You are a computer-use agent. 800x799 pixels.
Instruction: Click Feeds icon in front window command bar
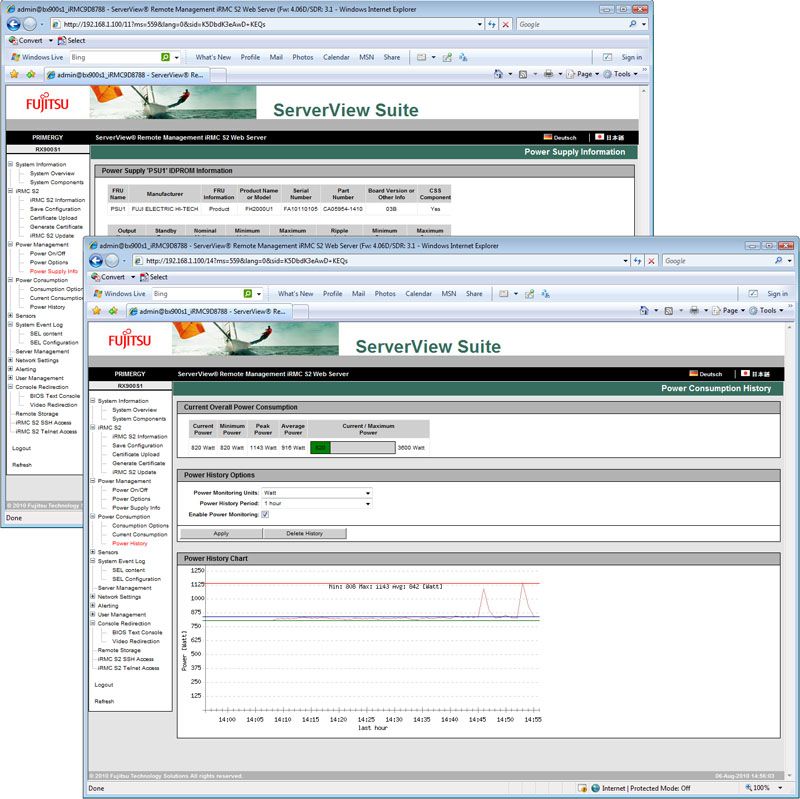tap(668, 310)
